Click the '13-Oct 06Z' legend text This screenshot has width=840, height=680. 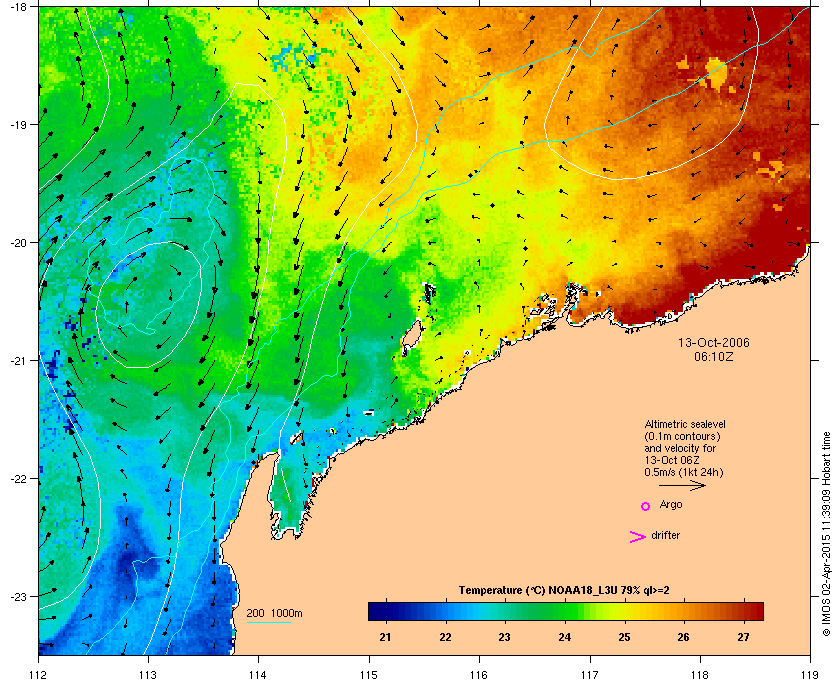point(672,460)
